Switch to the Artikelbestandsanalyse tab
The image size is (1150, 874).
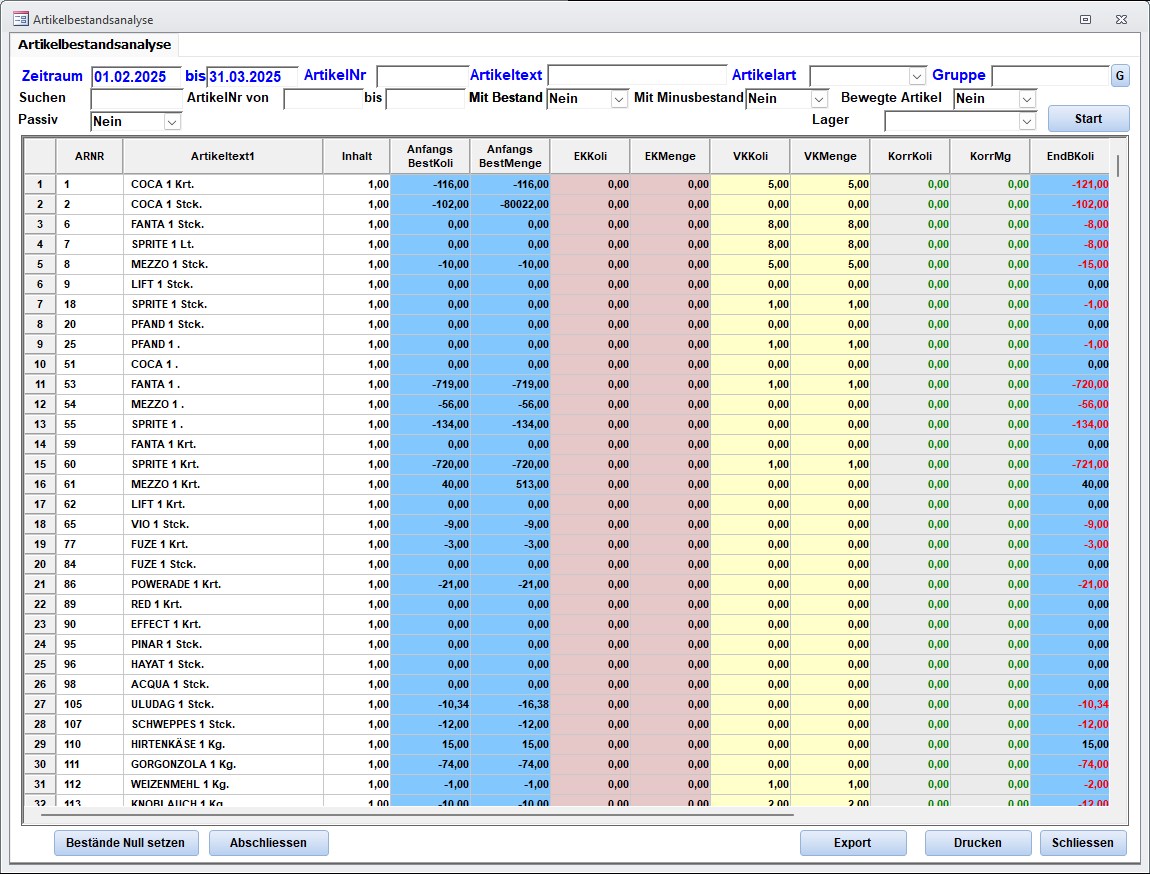(x=94, y=45)
